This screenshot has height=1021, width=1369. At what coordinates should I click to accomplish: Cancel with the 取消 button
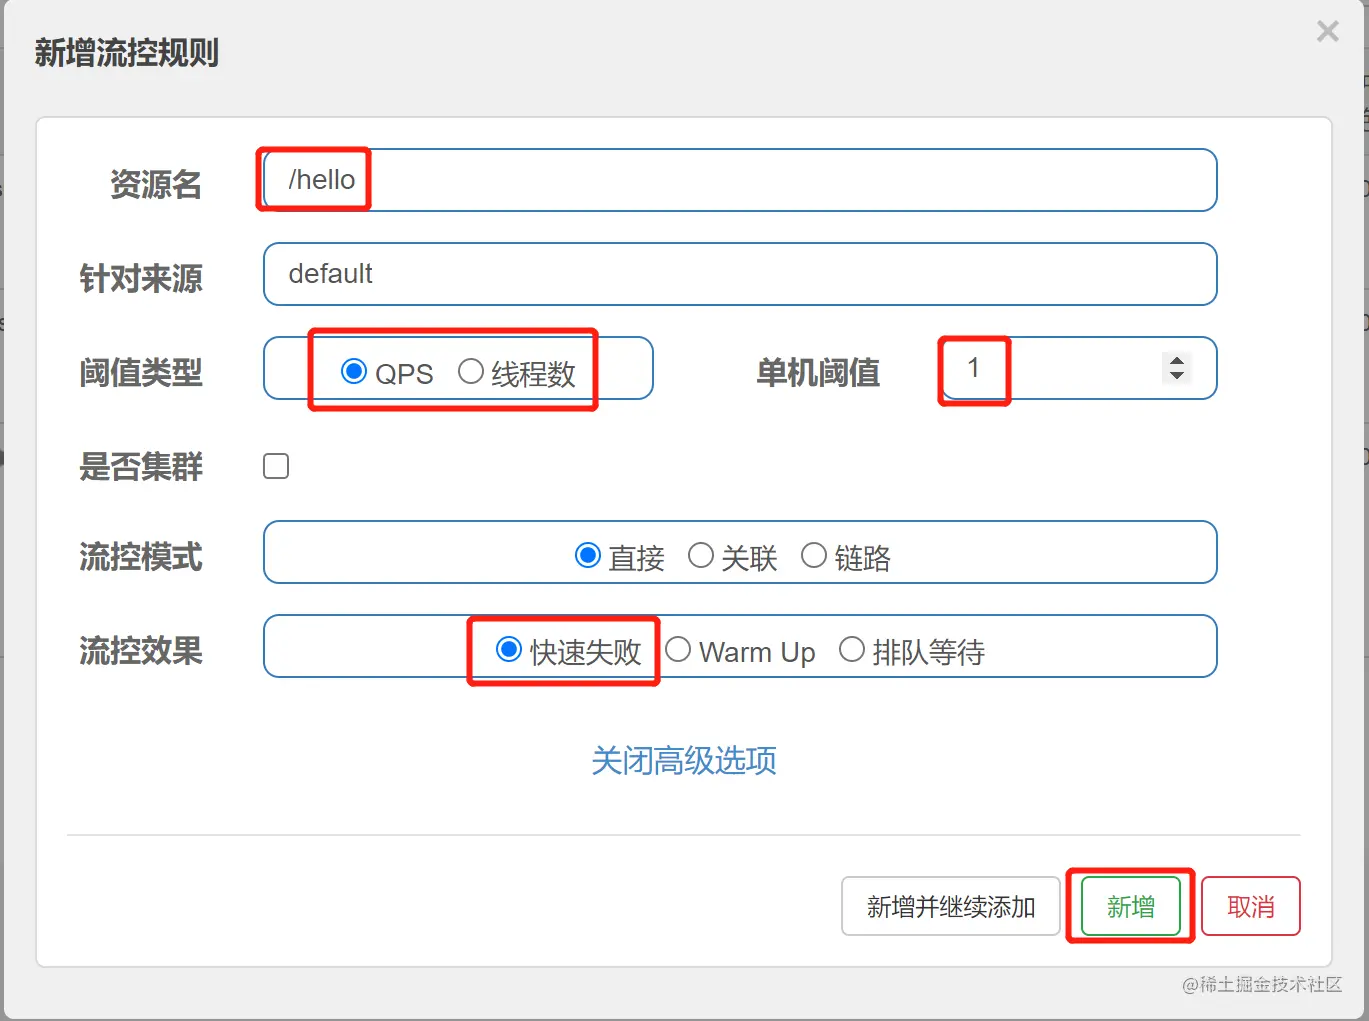[1251, 906]
